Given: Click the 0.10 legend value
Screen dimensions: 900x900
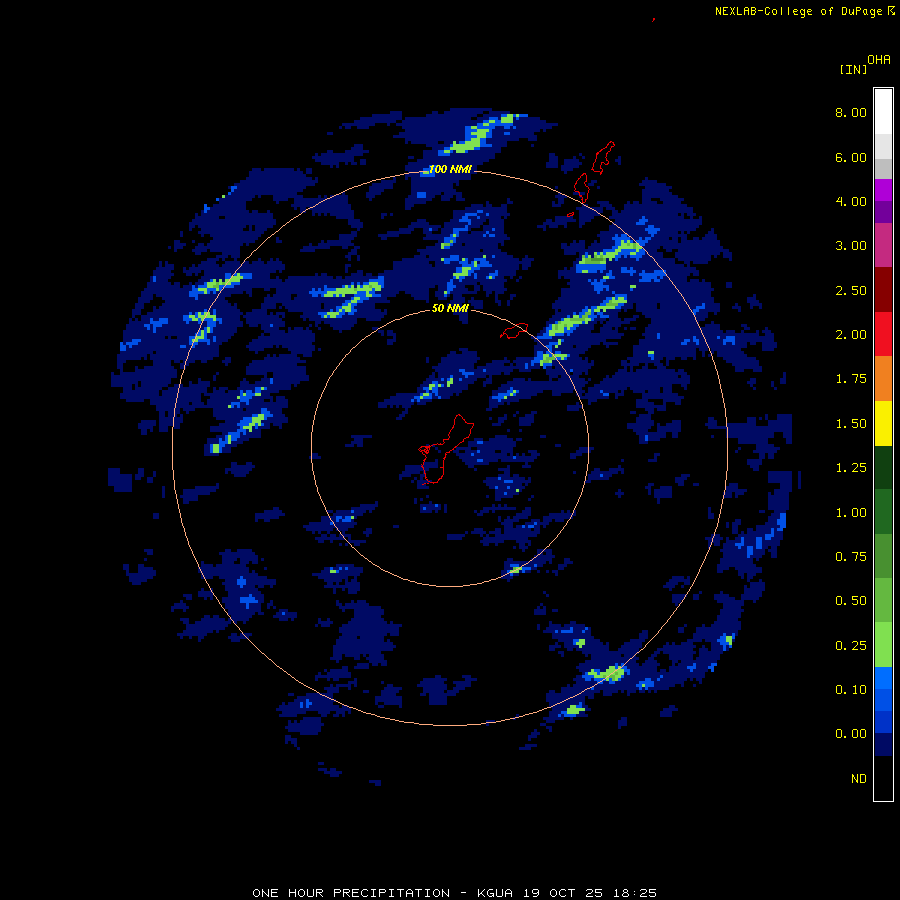Looking at the screenshot, I should coord(851,690).
